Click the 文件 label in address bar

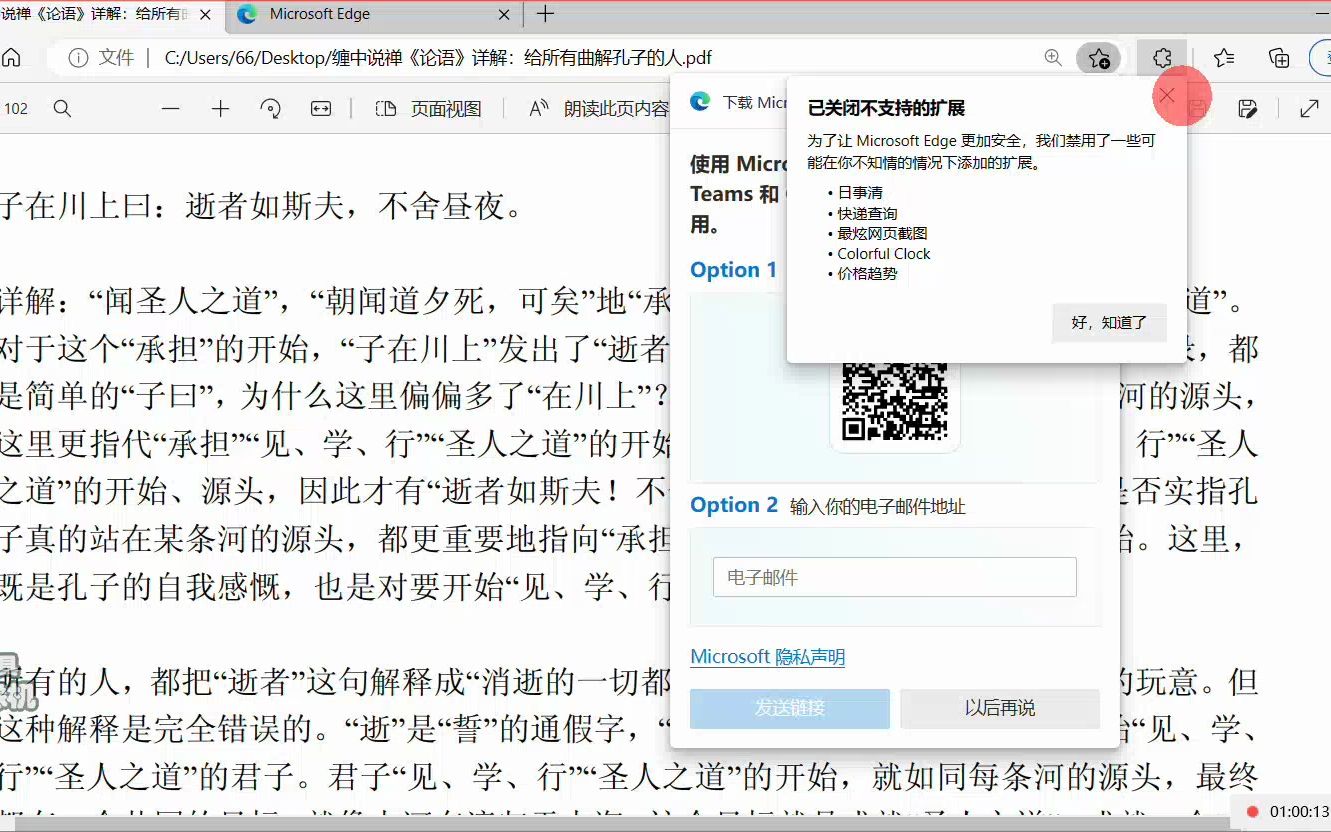pos(116,58)
